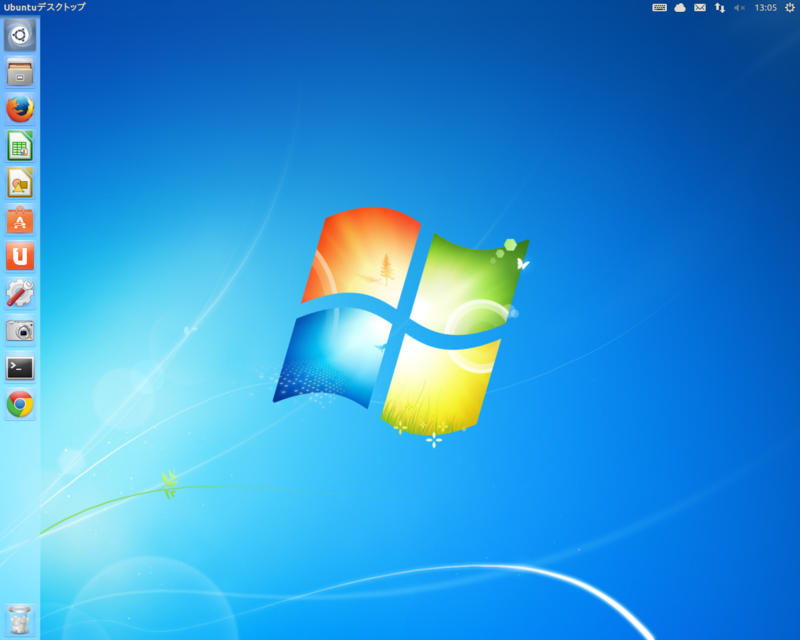Screen dimensions: 800x640
Task: Open the Screenshot camera tool
Action: point(18,331)
